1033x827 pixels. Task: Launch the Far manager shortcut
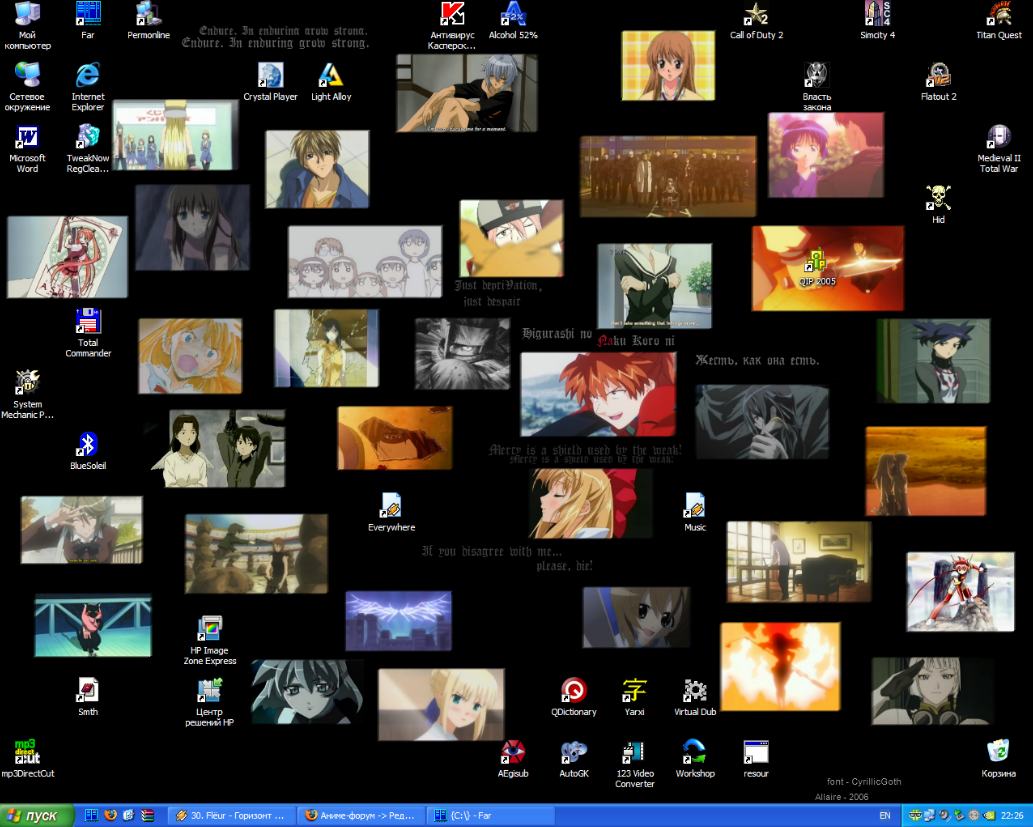(x=88, y=21)
